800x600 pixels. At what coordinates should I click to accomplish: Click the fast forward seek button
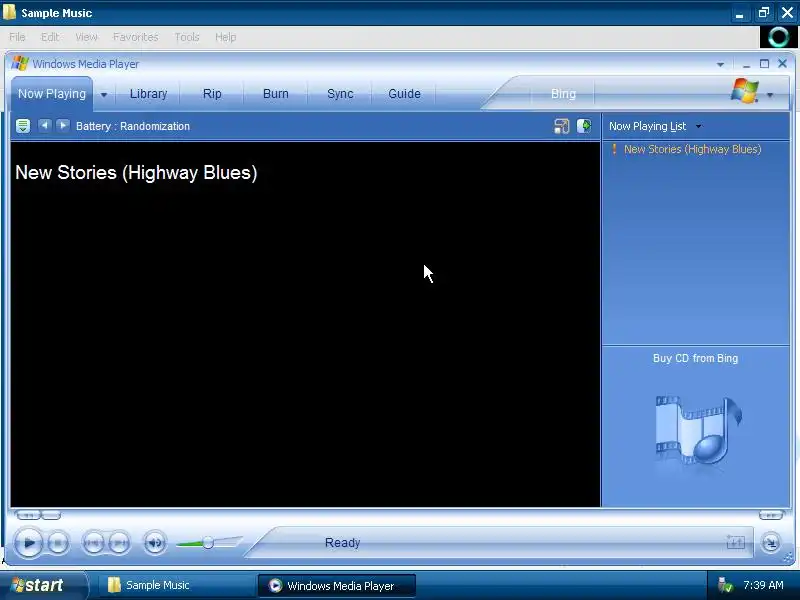[x=770, y=515]
